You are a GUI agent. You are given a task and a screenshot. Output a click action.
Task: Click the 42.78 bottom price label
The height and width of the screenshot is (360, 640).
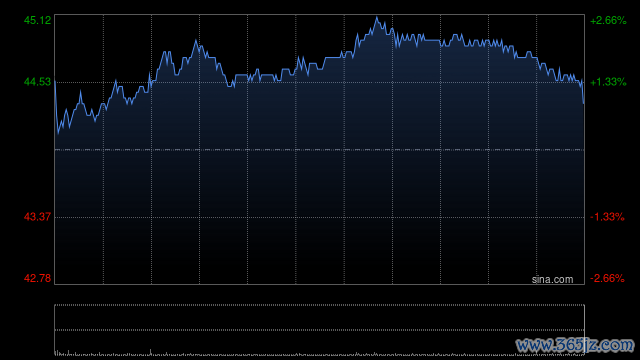38,278
